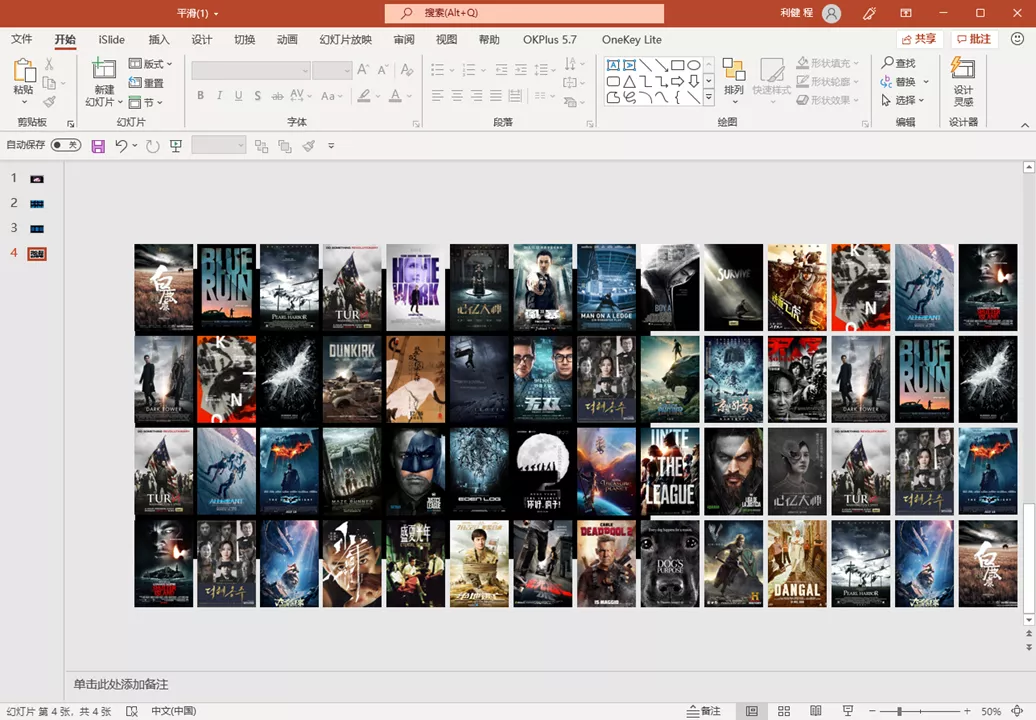
Task: Click the feedback smiley face icon
Action: coord(1018,39)
